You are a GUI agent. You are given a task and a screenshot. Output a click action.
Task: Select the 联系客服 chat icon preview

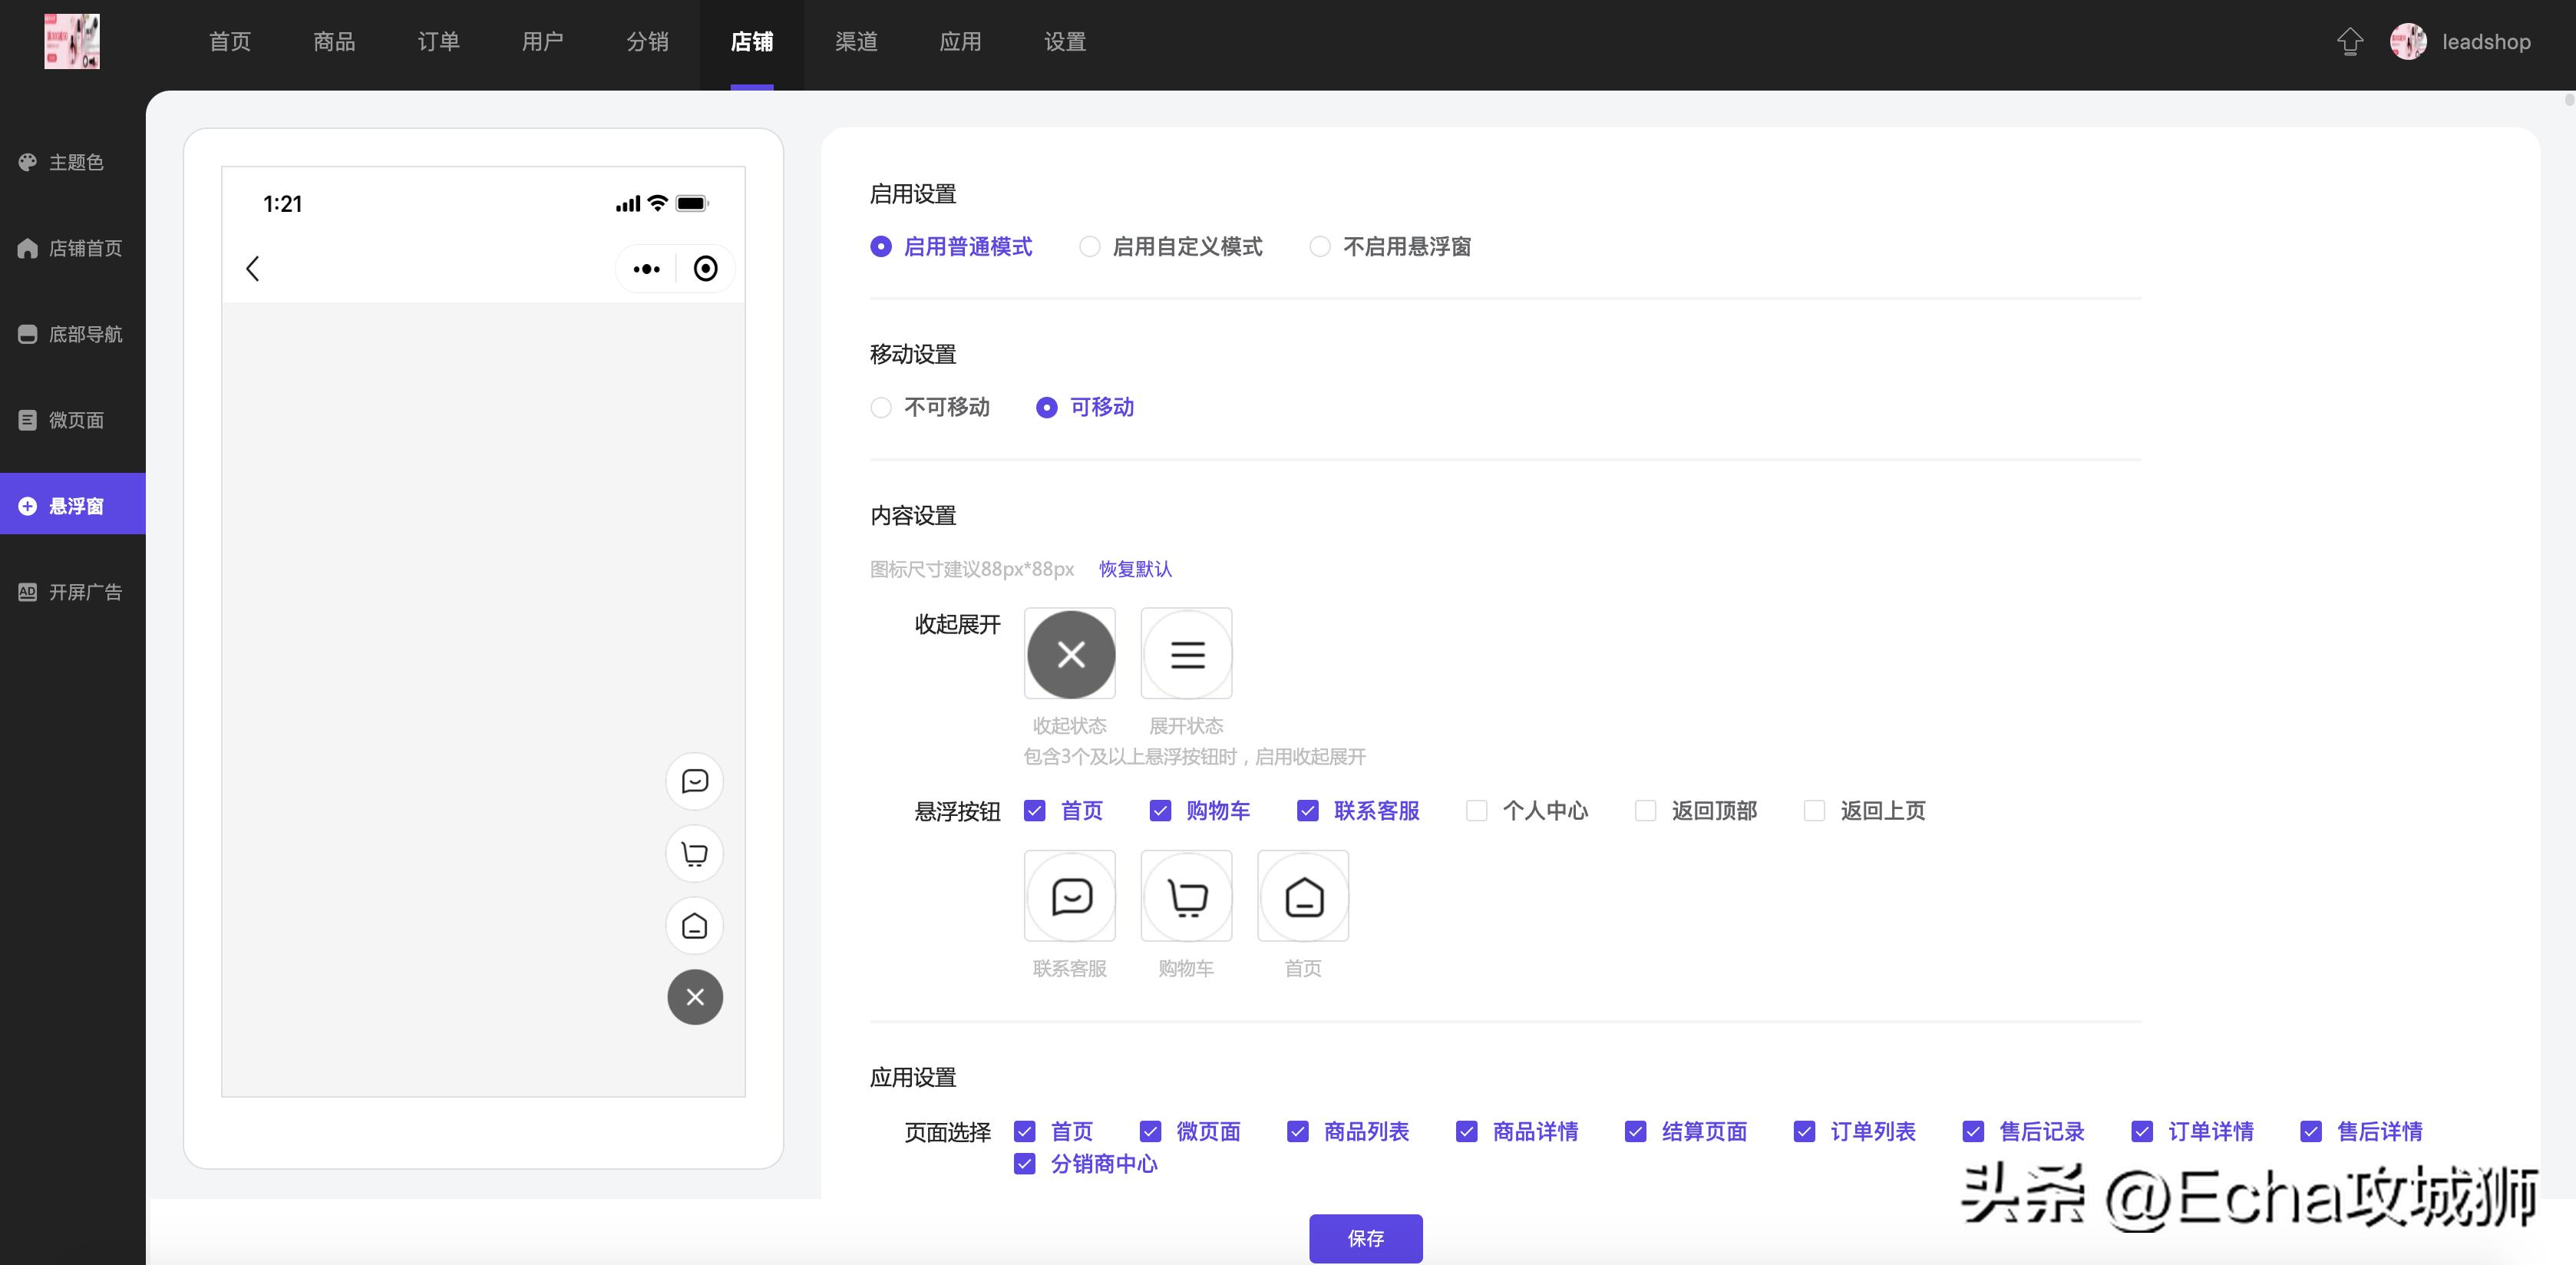[1069, 896]
